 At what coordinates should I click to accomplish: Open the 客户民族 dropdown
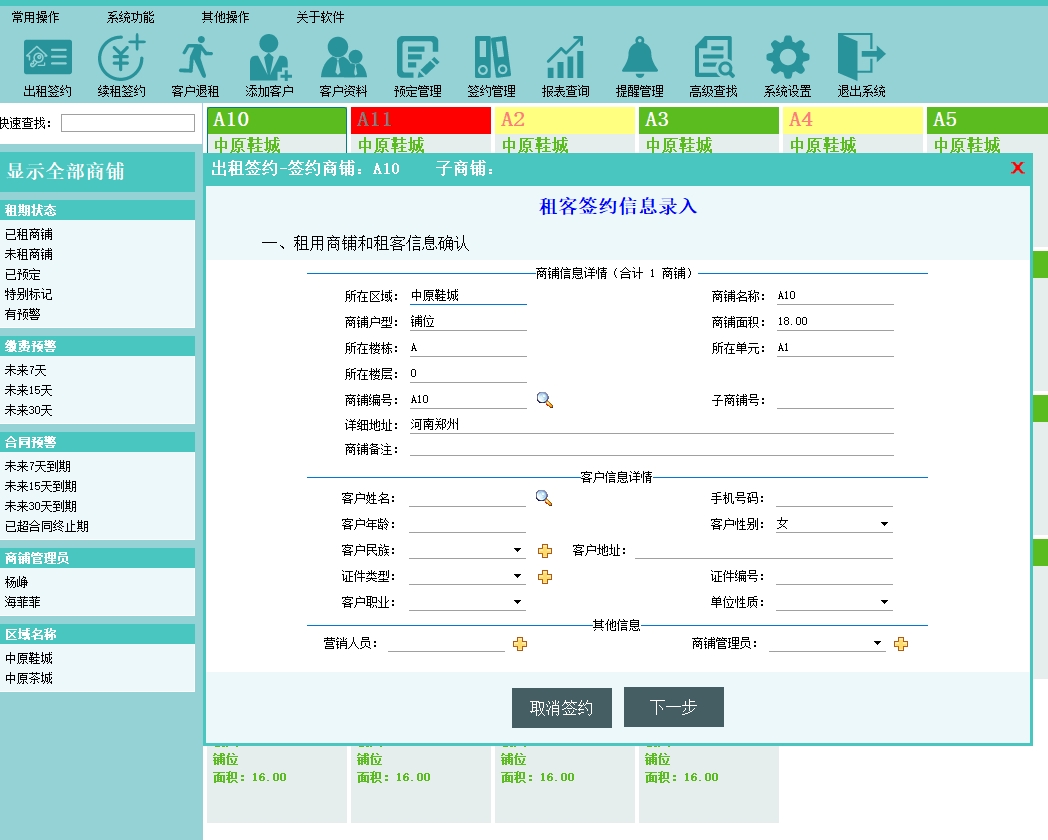pyautogui.click(x=517, y=550)
